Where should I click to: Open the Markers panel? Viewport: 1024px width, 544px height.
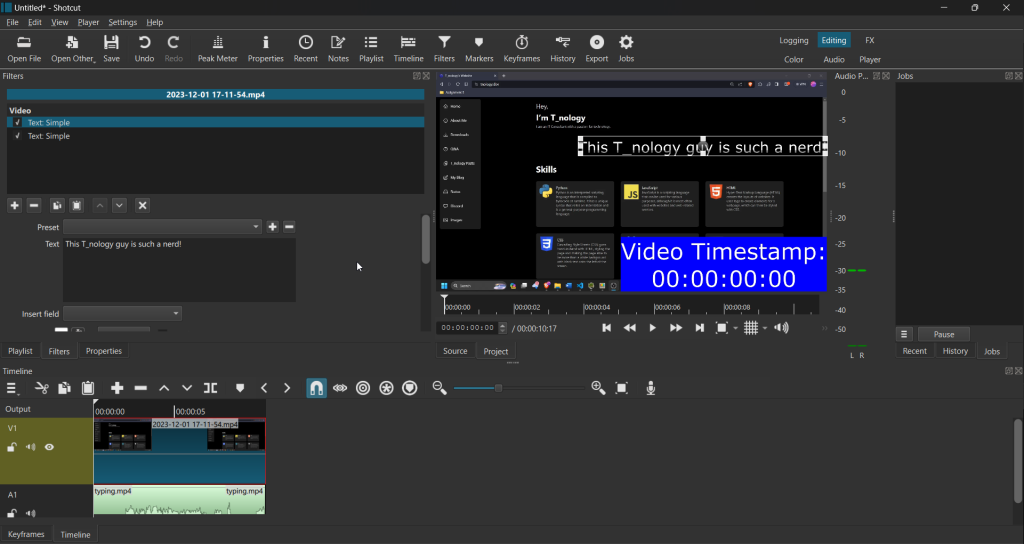coord(479,49)
